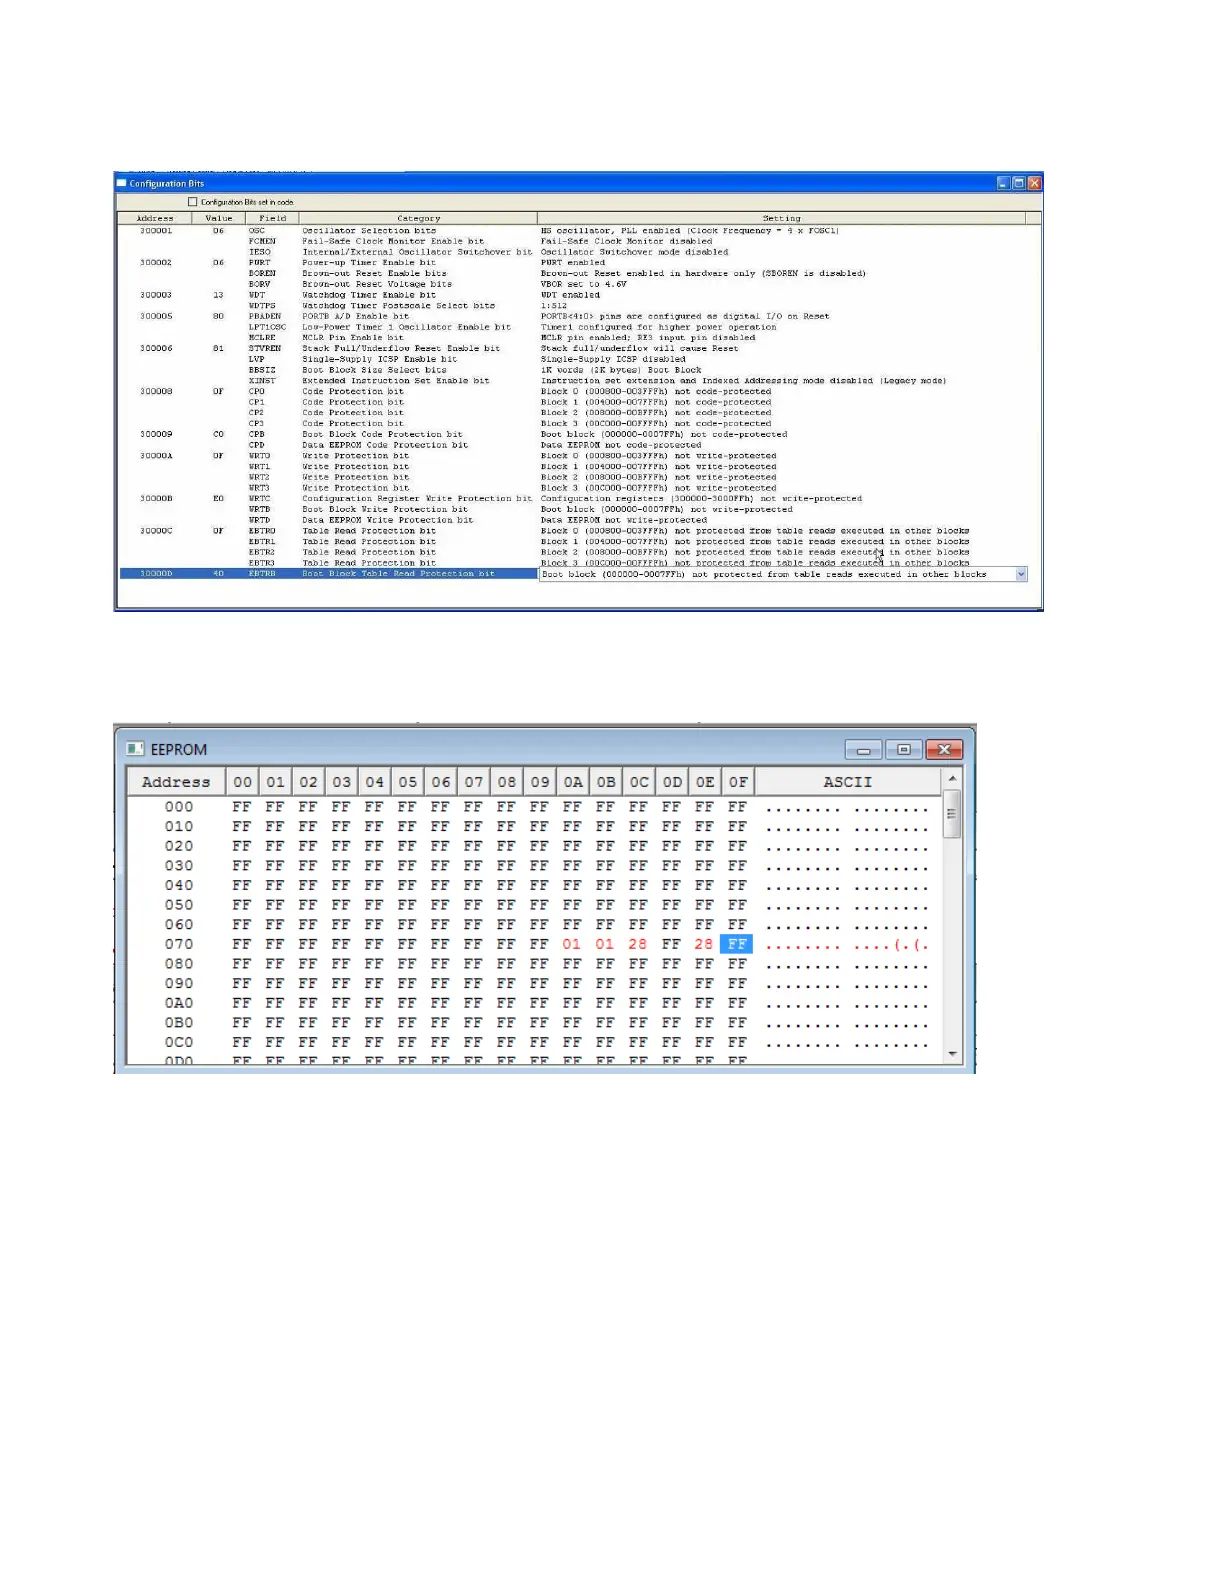1224x1584 pixels.
Task: Click the 'VBOR set to 4.6V' setting
Action: [x=584, y=284]
